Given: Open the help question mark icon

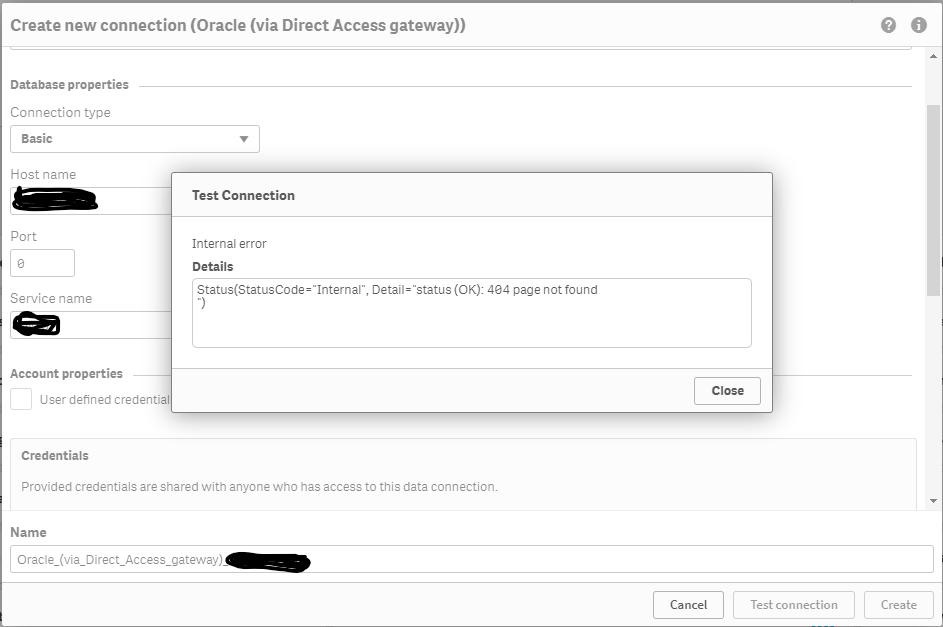Looking at the screenshot, I should pos(888,26).
